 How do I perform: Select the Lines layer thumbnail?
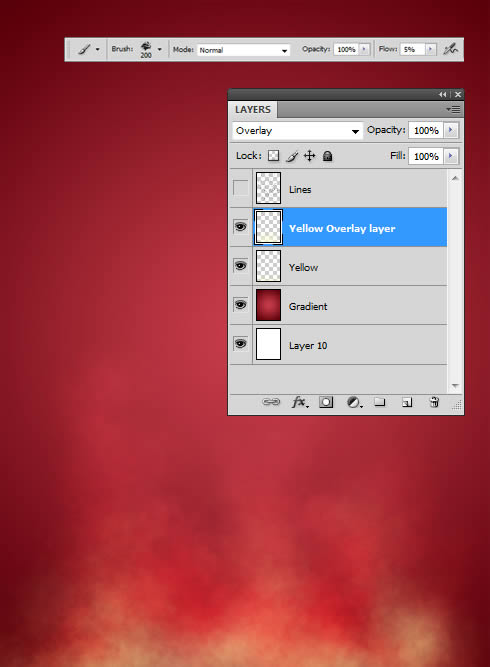coord(268,188)
